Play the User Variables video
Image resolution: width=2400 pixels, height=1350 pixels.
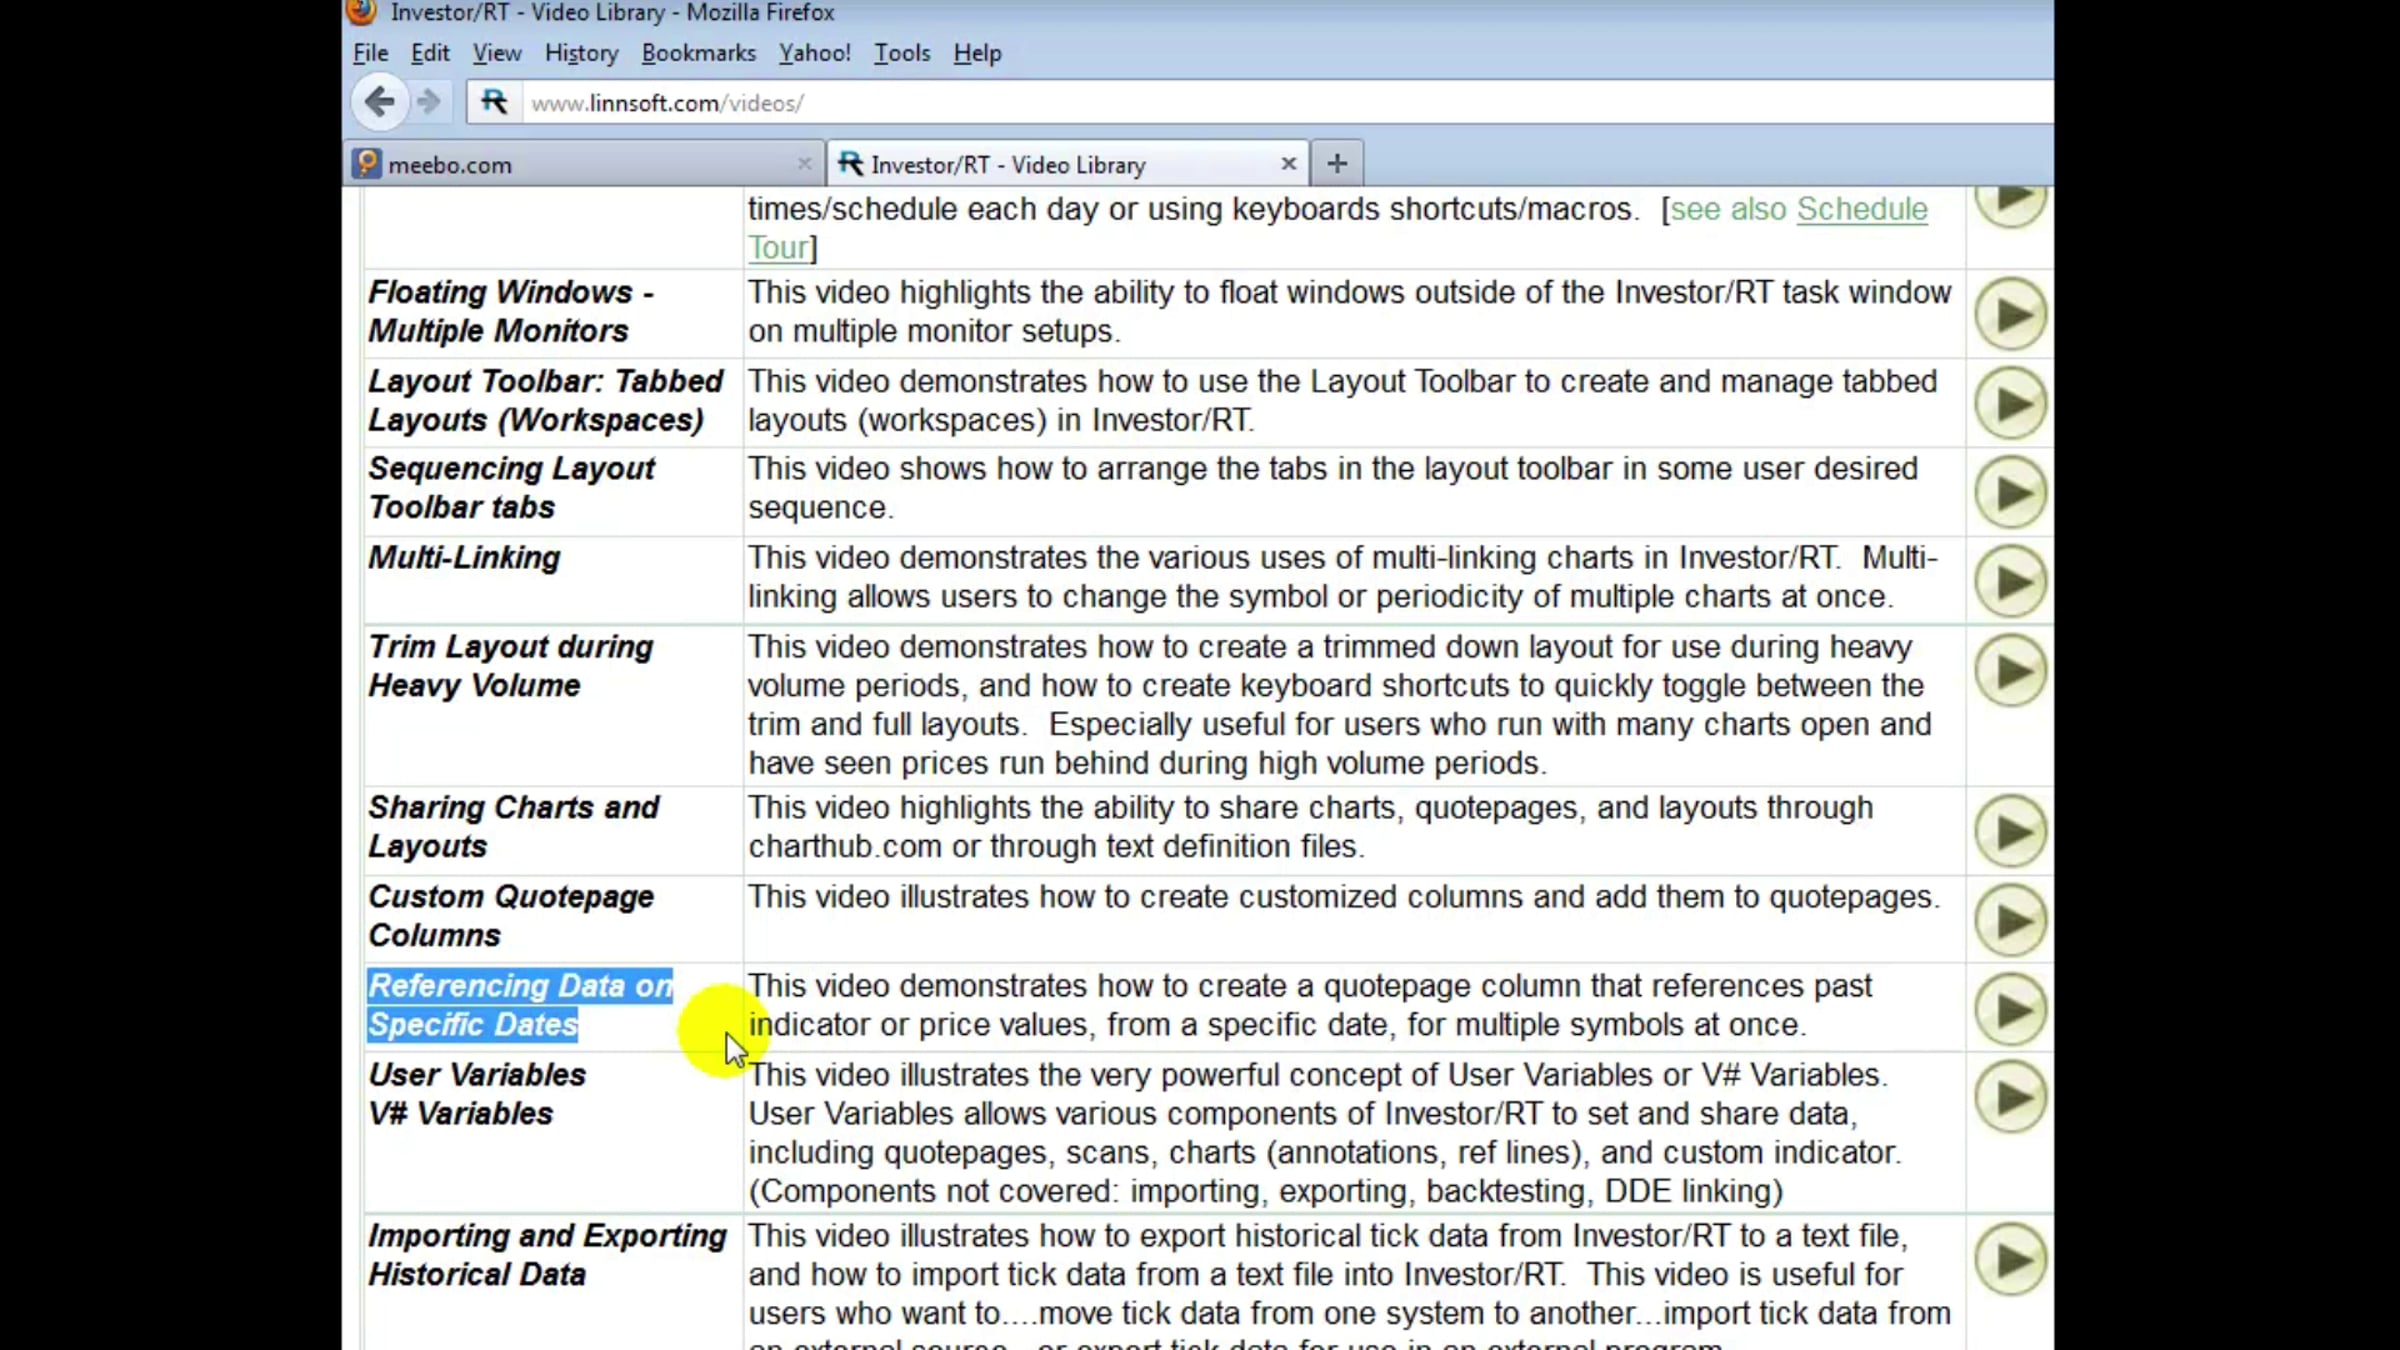2010,1098
